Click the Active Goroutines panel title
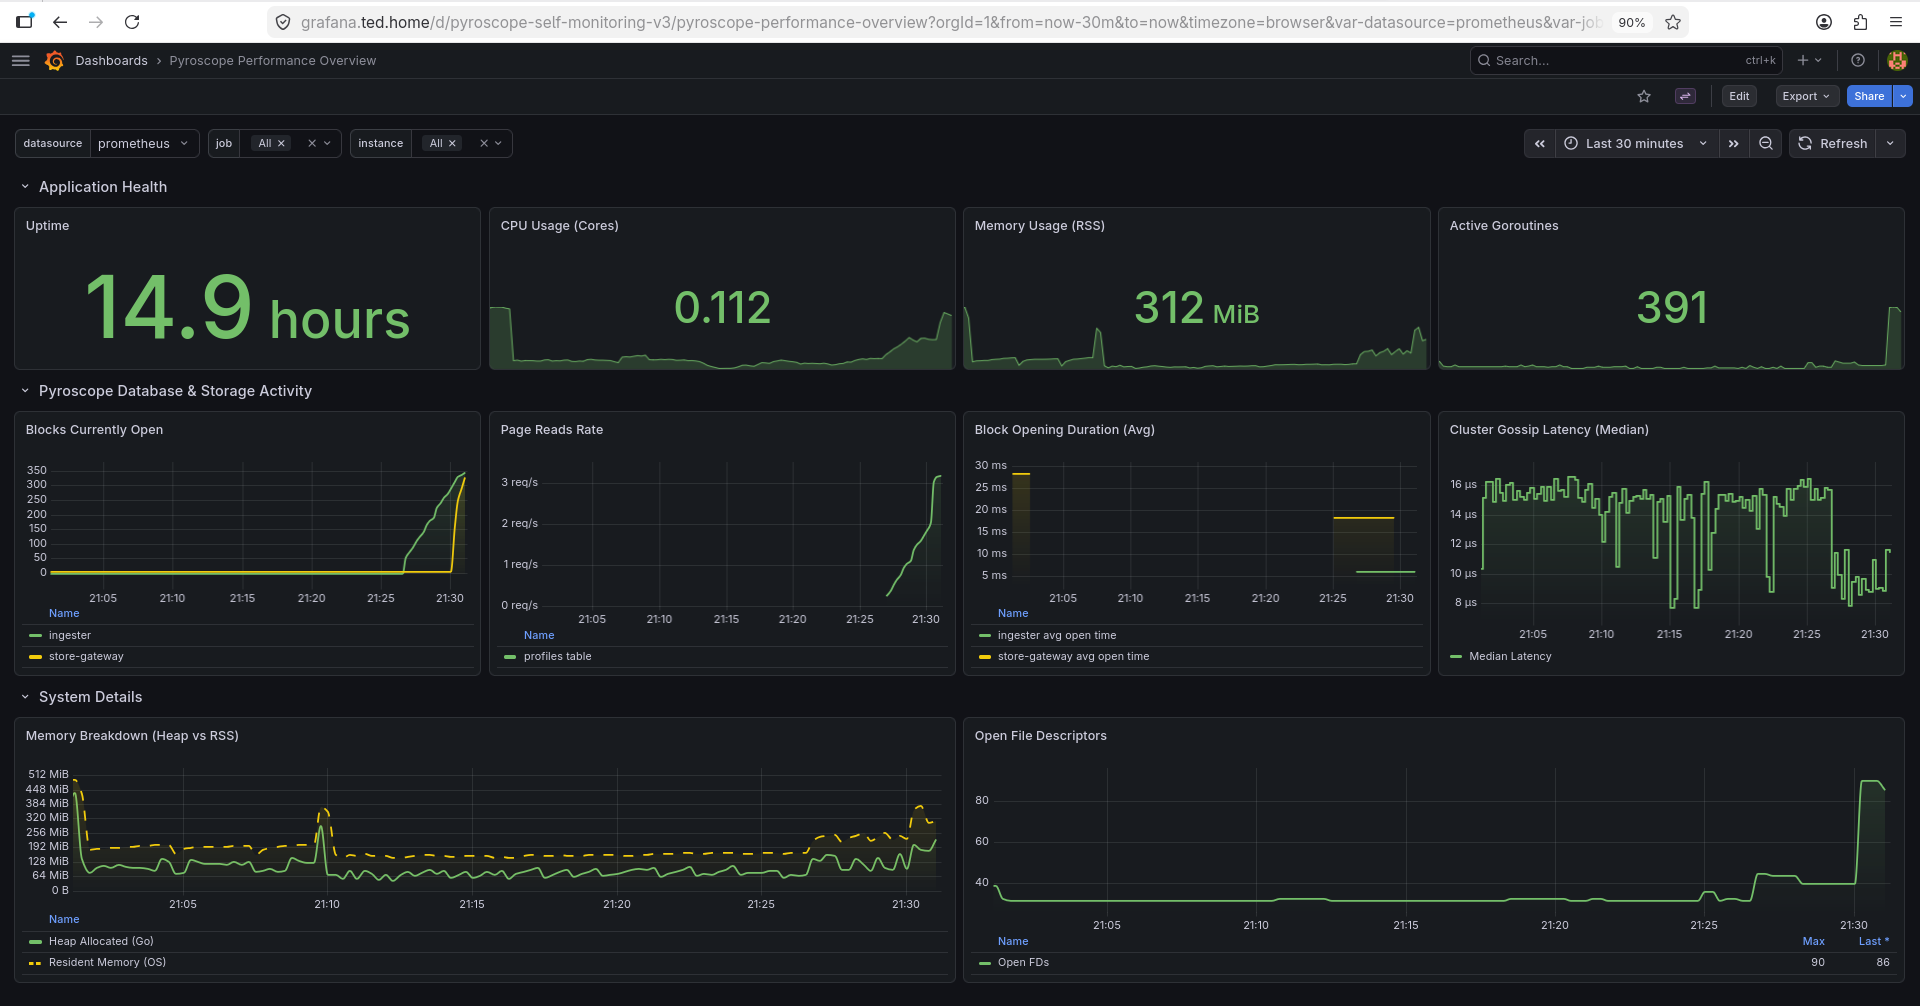1920x1006 pixels. 1504,226
